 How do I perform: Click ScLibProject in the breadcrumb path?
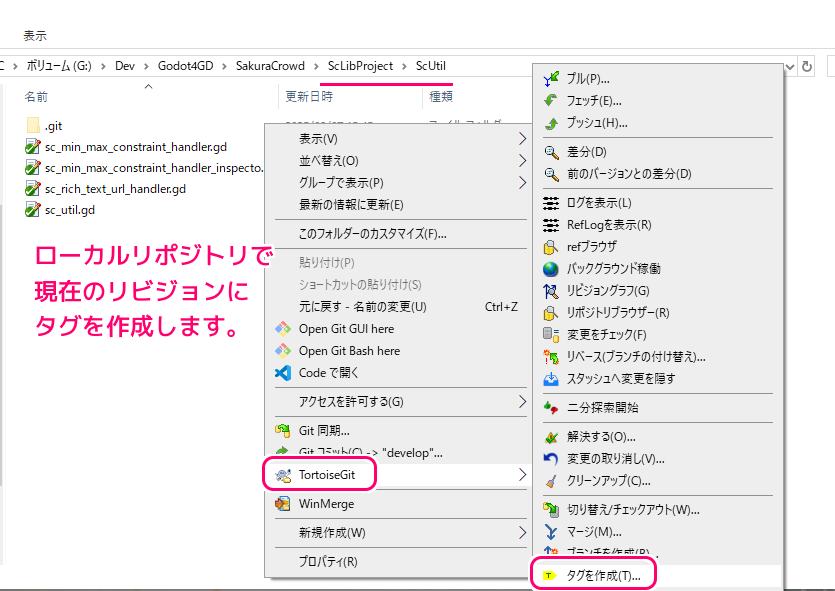point(361,66)
